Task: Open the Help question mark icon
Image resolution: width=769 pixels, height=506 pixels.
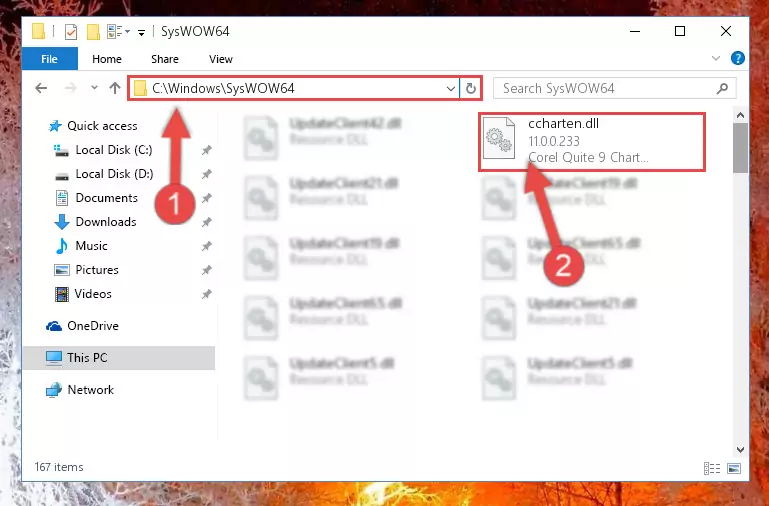Action: tap(738, 58)
